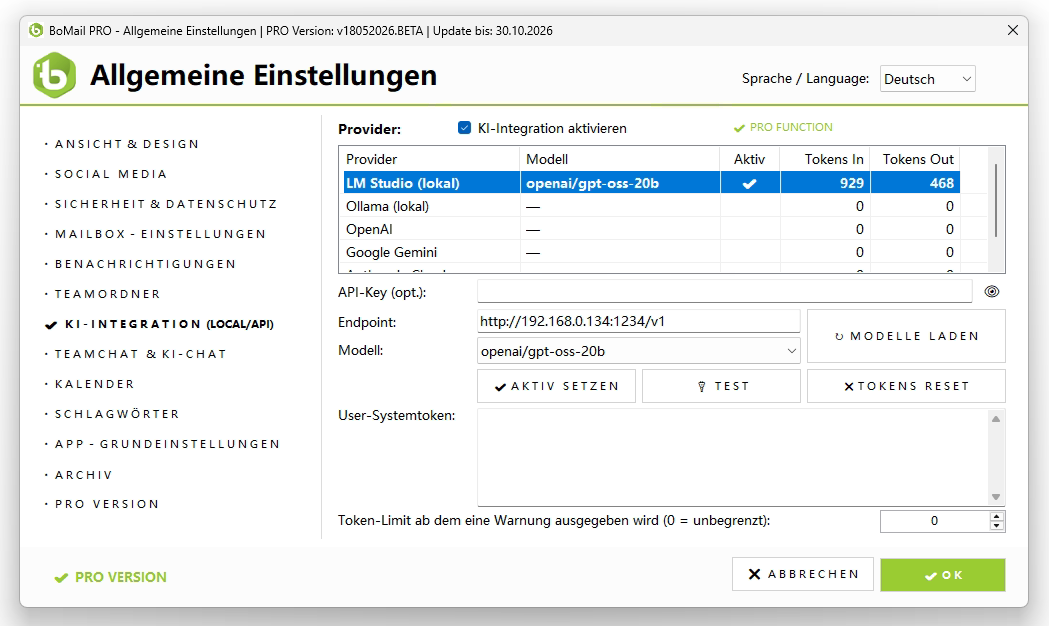Open App-Grundeinstellungen section

coord(167,444)
